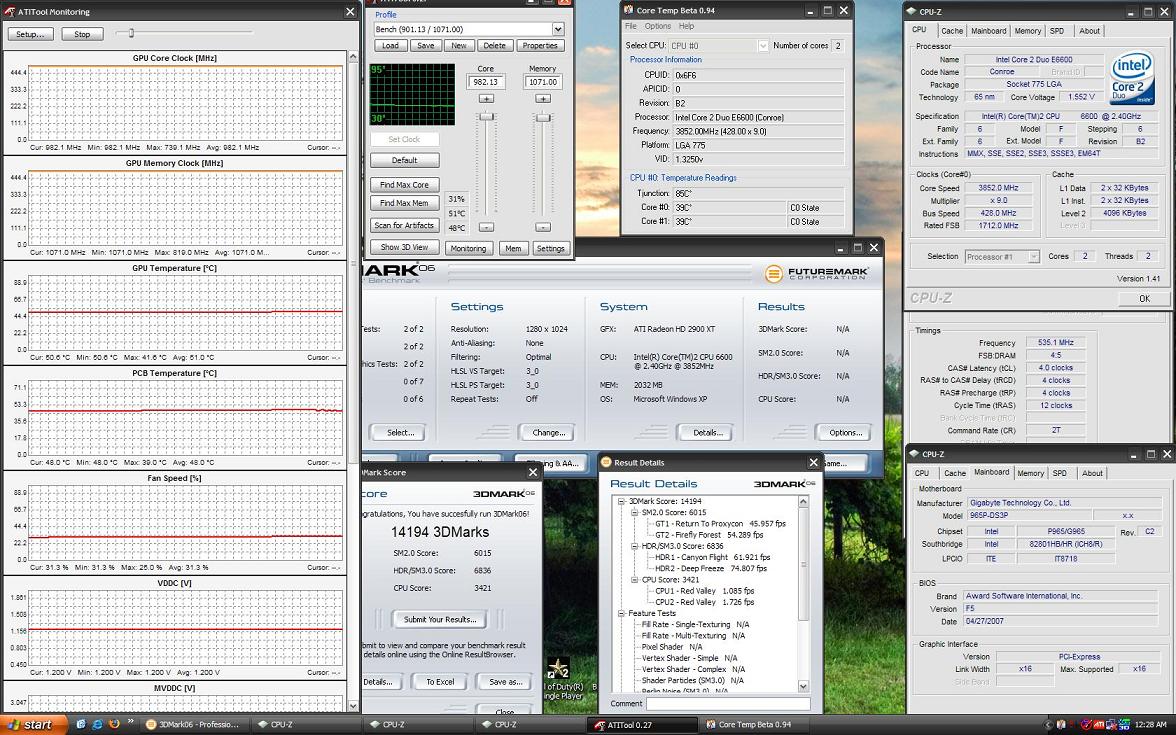Click the ATITool Monitoring horizontal slider
Viewport: 1176px width, 735px height.
coord(131,33)
